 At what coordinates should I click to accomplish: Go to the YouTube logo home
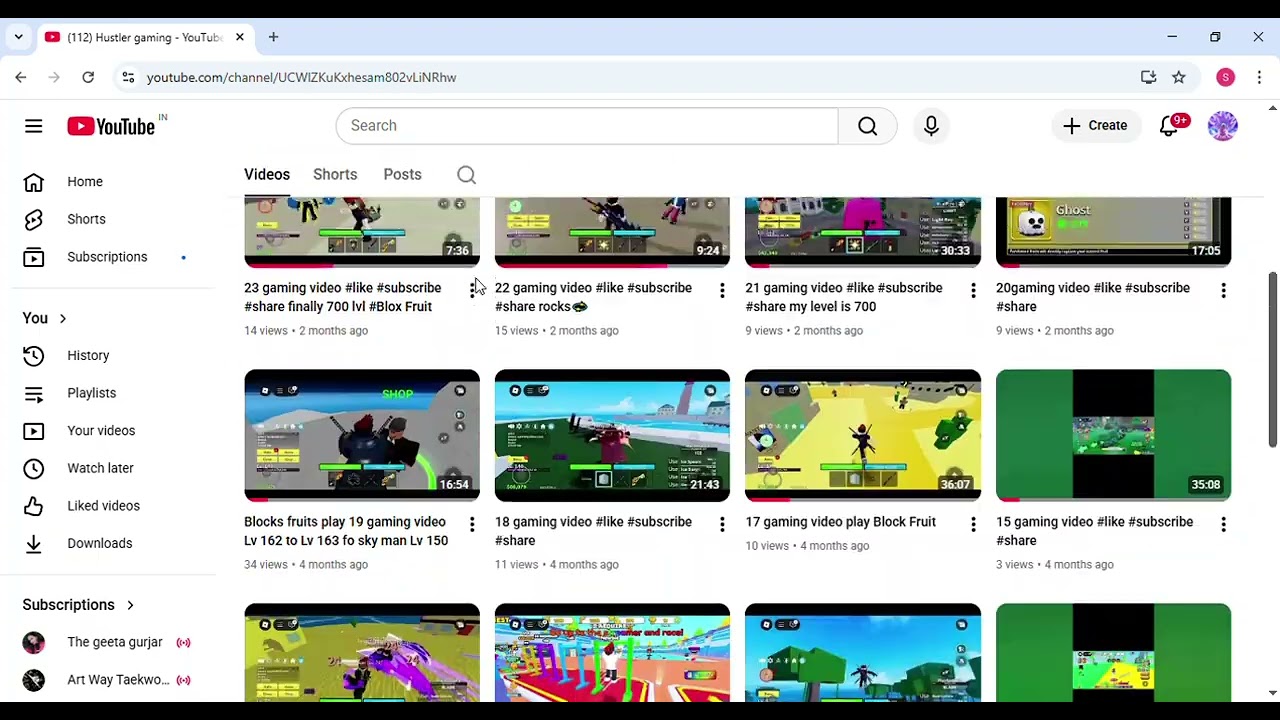(x=111, y=126)
